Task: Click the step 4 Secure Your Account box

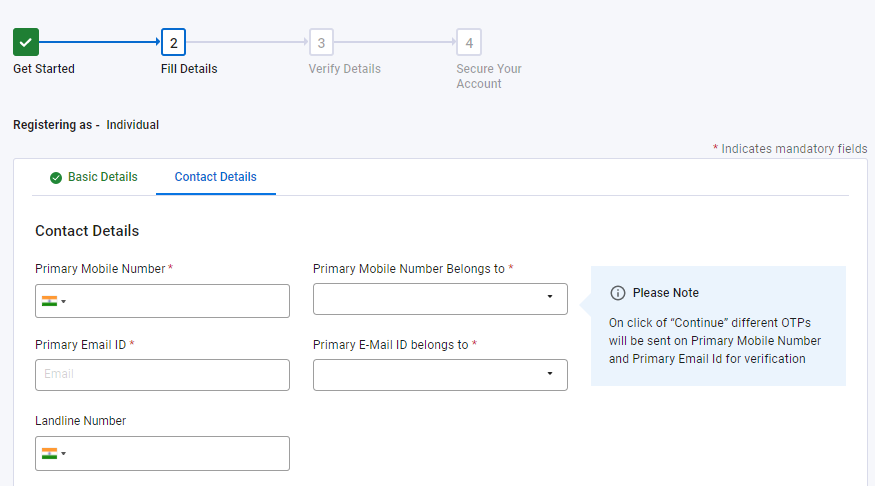Action: click(468, 42)
